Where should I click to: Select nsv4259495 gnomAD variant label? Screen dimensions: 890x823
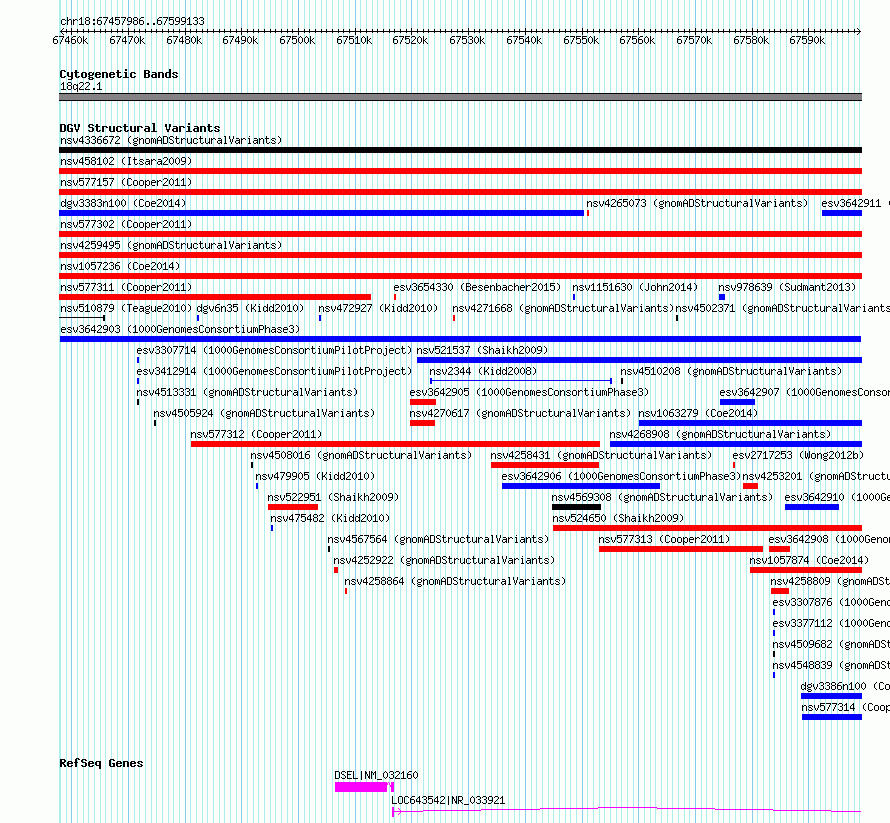171,245
